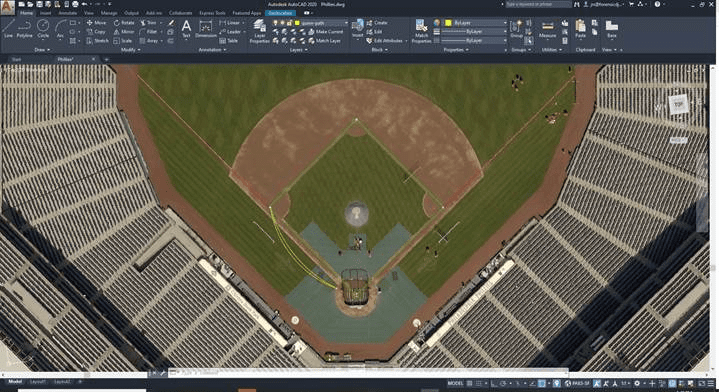Open the Start file tab
The height and width of the screenshot is (392, 719).
(16, 59)
